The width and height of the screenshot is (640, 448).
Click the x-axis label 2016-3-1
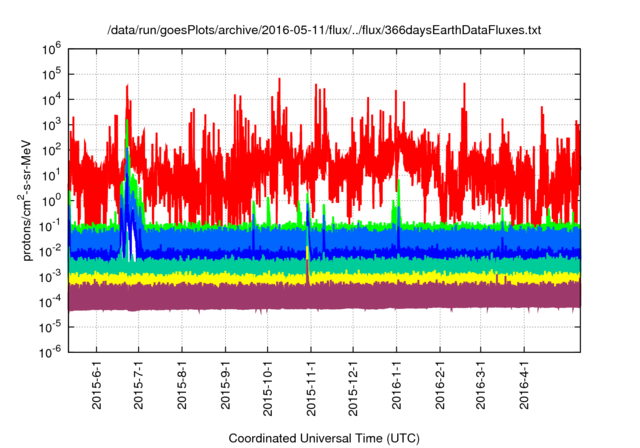(x=480, y=384)
